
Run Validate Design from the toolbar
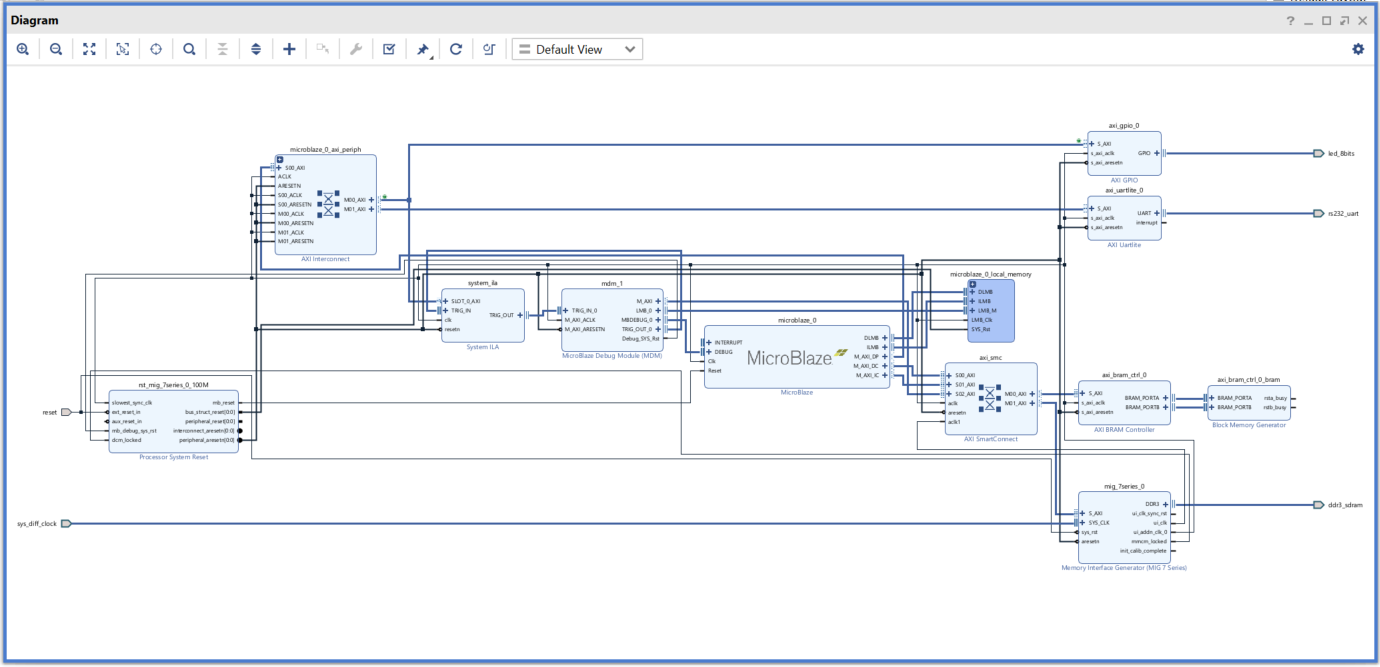[389, 49]
